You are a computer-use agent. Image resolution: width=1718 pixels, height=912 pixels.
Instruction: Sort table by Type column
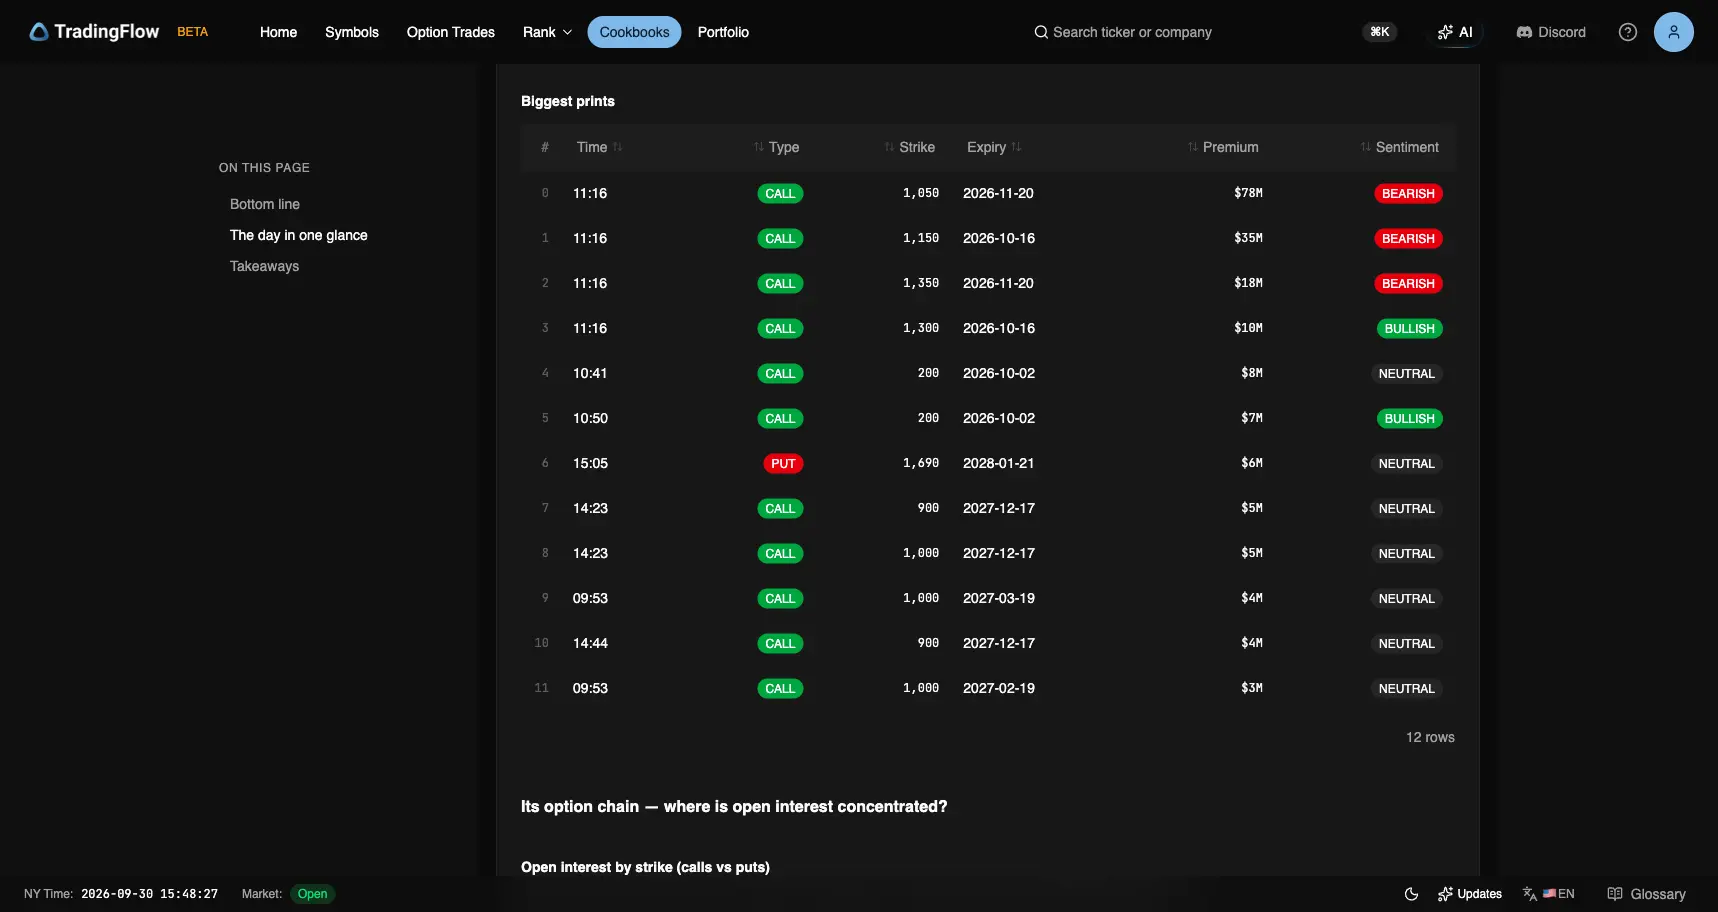pos(776,147)
